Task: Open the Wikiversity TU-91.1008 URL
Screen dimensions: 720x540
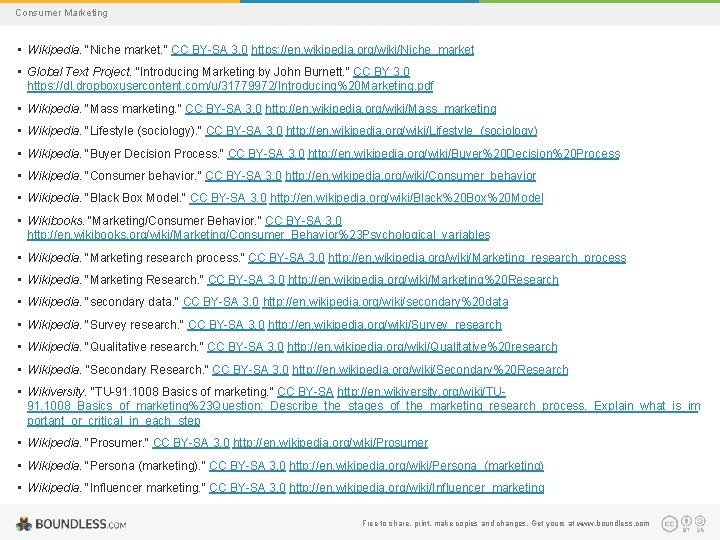Action: pos(364,406)
